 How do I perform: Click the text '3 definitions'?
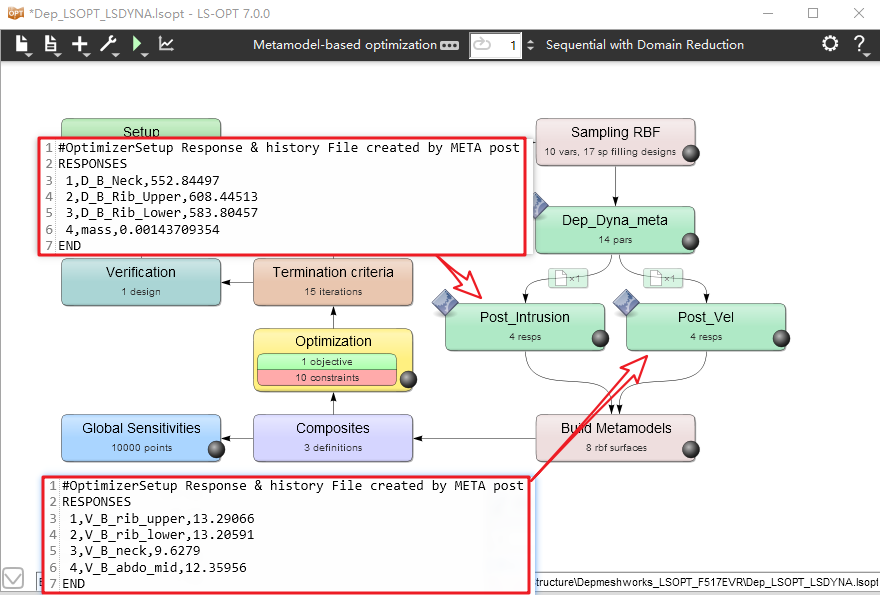click(333, 447)
